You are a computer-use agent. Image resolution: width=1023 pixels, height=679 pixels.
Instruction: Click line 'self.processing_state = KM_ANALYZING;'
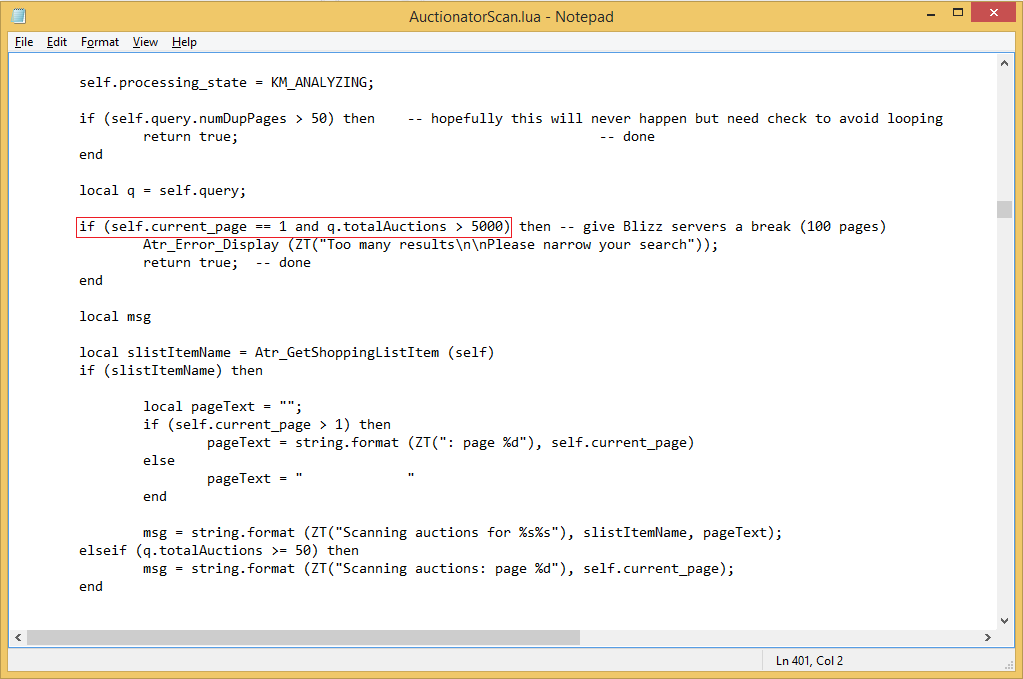[226, 83]
